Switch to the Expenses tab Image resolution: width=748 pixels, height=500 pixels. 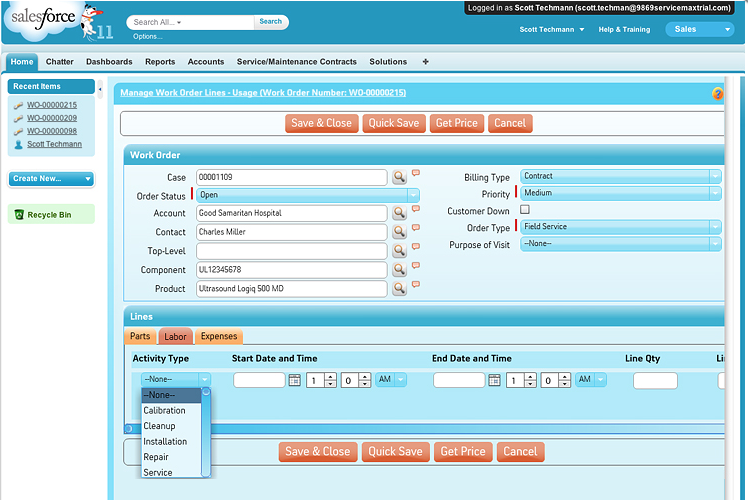[219, 336]
